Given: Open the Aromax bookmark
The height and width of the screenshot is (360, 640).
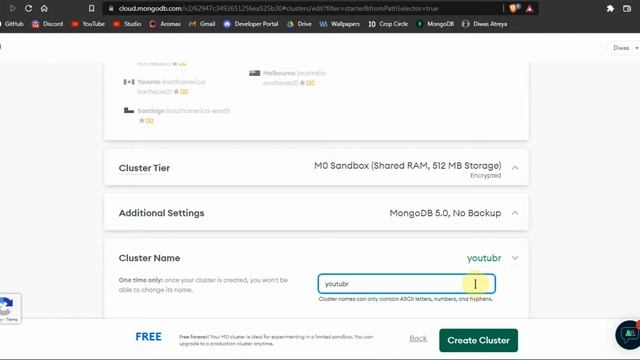Looking at the screenshot, I should coord(165,24).
